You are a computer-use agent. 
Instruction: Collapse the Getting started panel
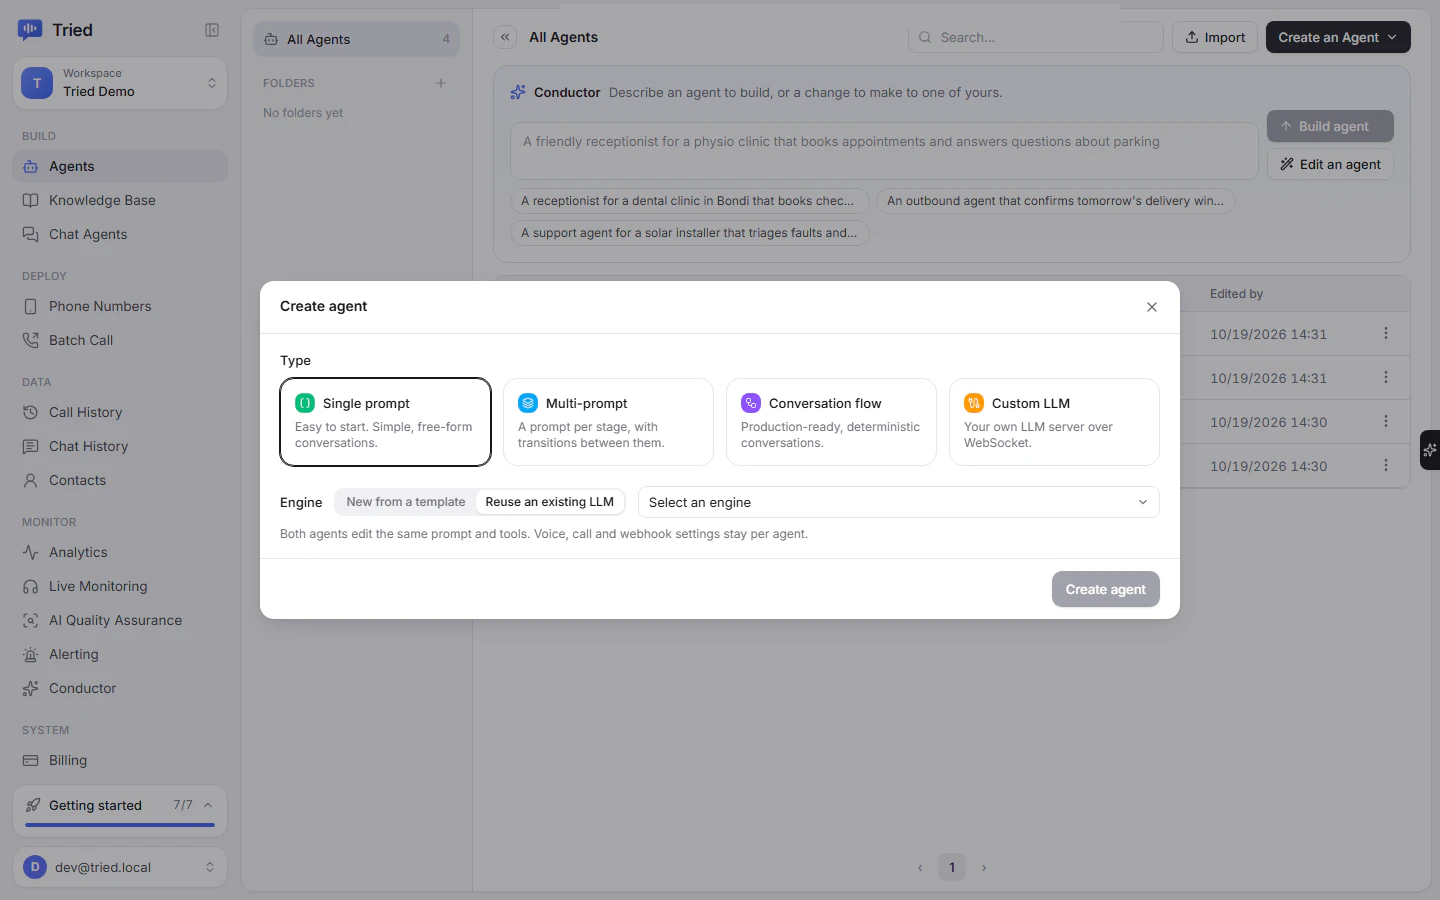[x=208, y=805]
